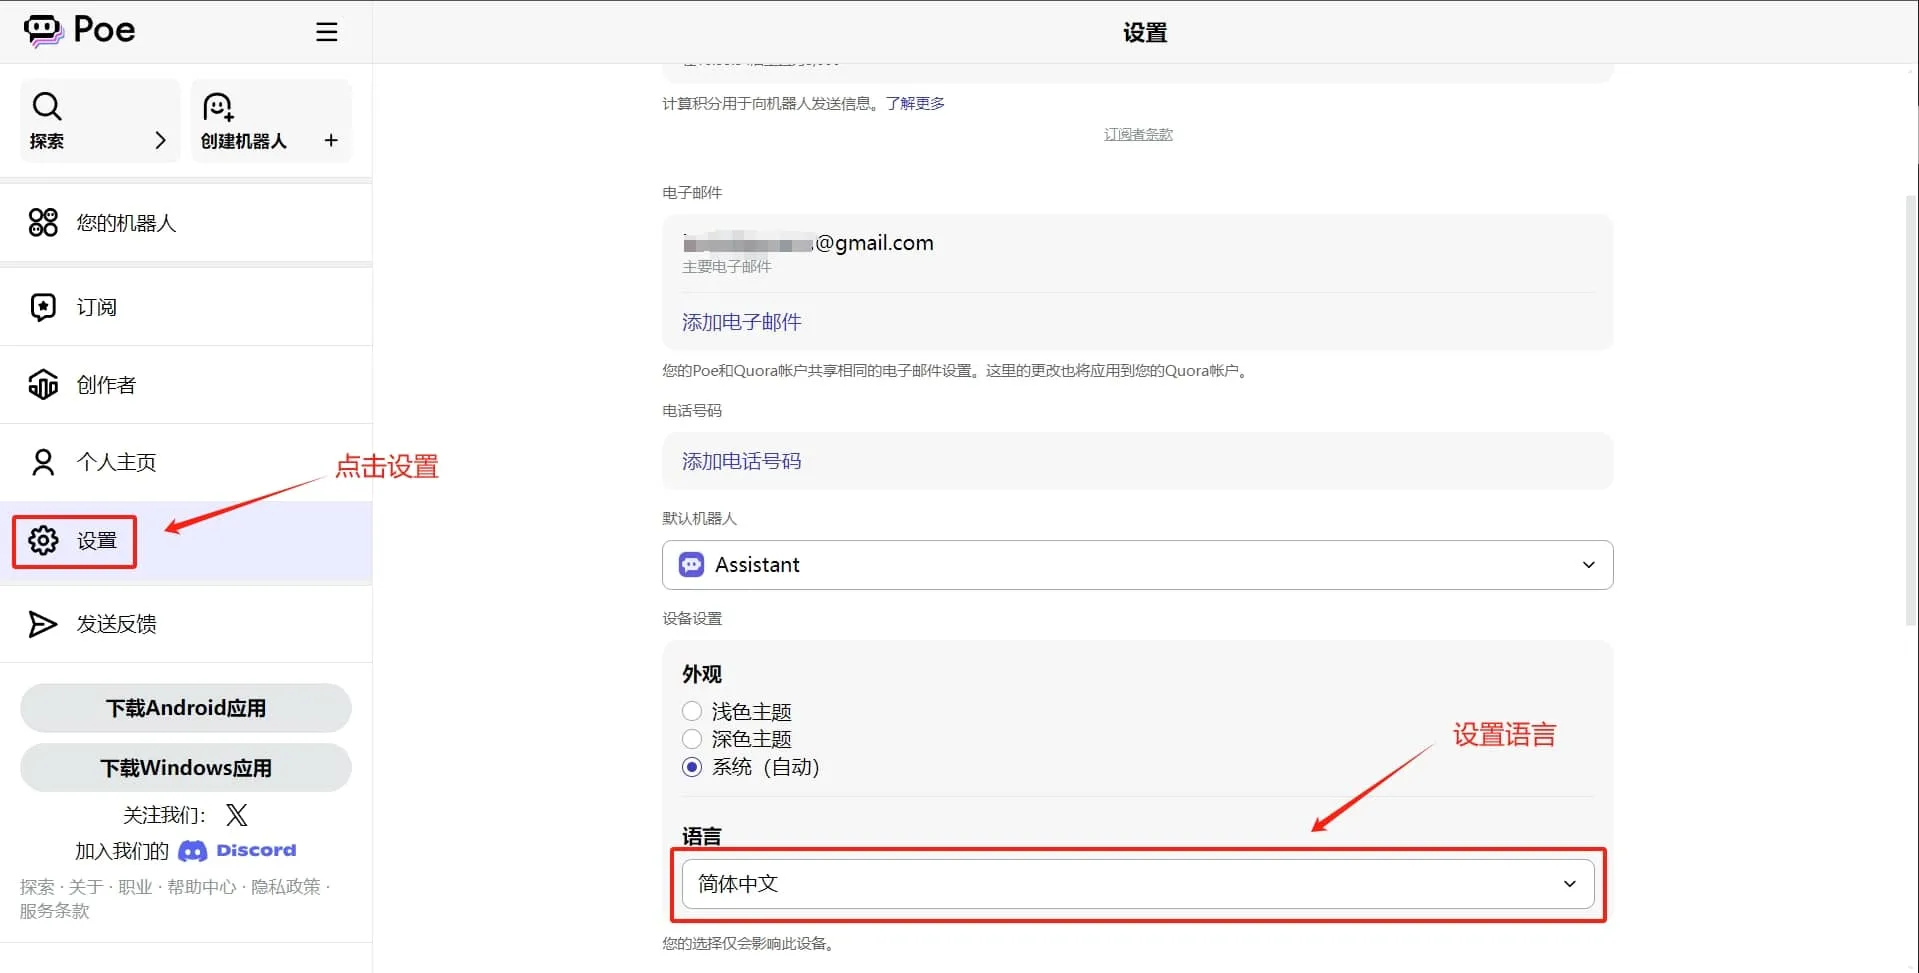This screenshot has width=1919, height=973.
Task: Click the profile person icon
Action: coord(43,462)
